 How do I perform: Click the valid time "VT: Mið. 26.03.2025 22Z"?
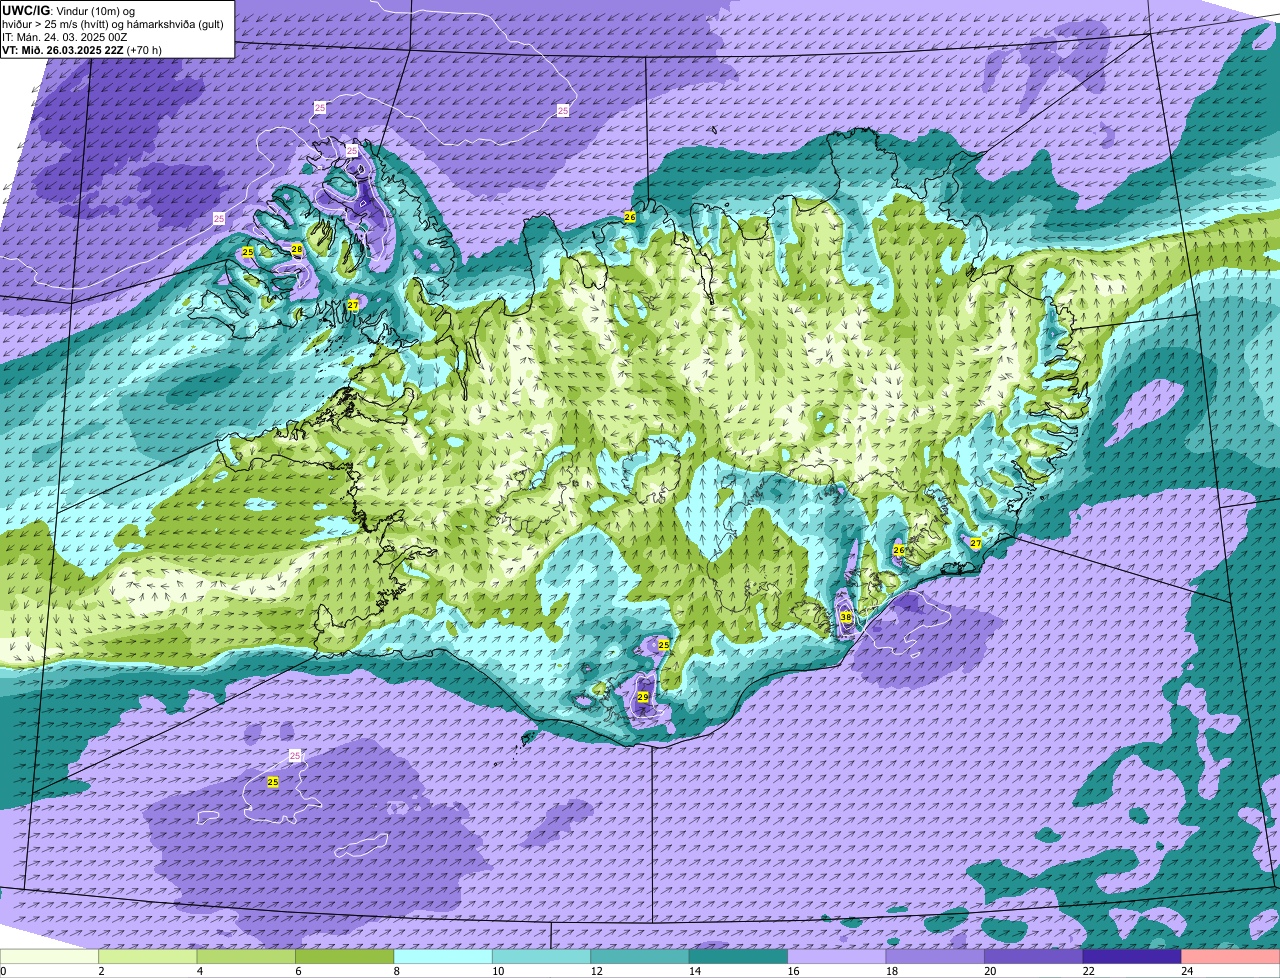tap(64, 49)
